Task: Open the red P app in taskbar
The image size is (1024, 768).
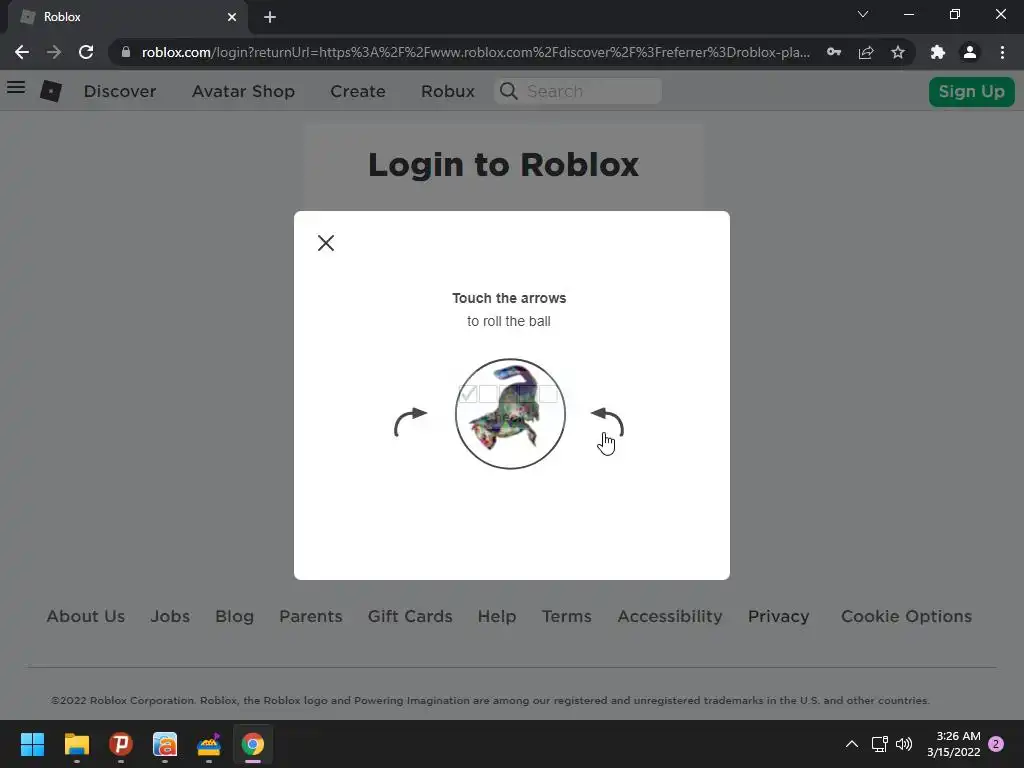Action: coord(121,744)
